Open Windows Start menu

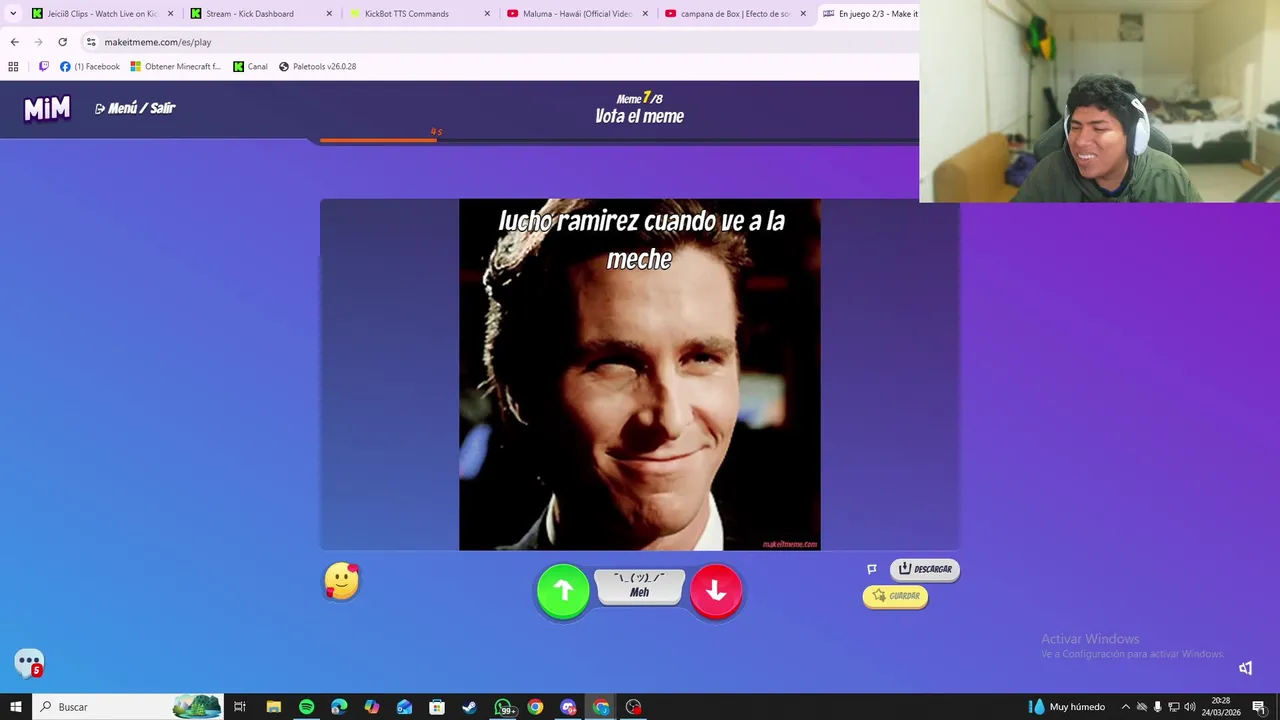coord(15,707)
